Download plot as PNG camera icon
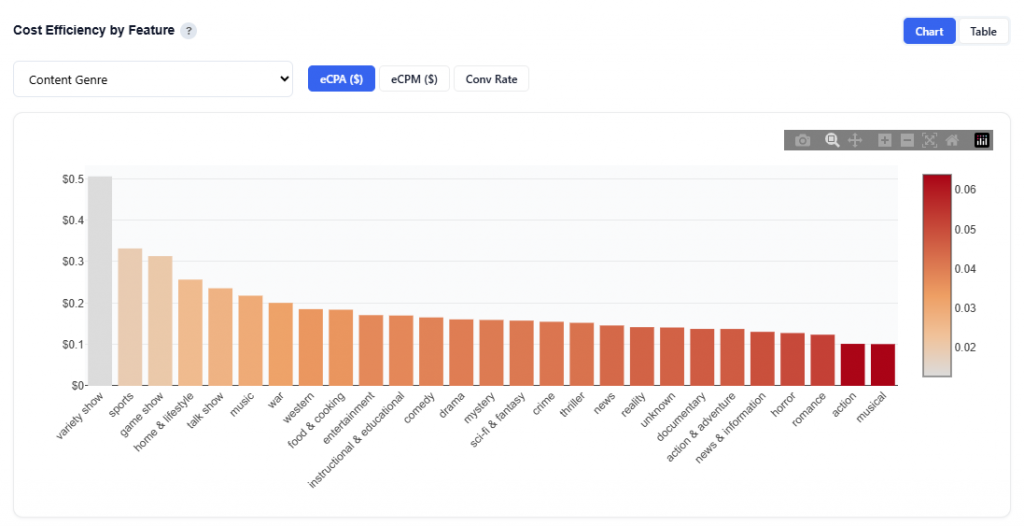 802,141
